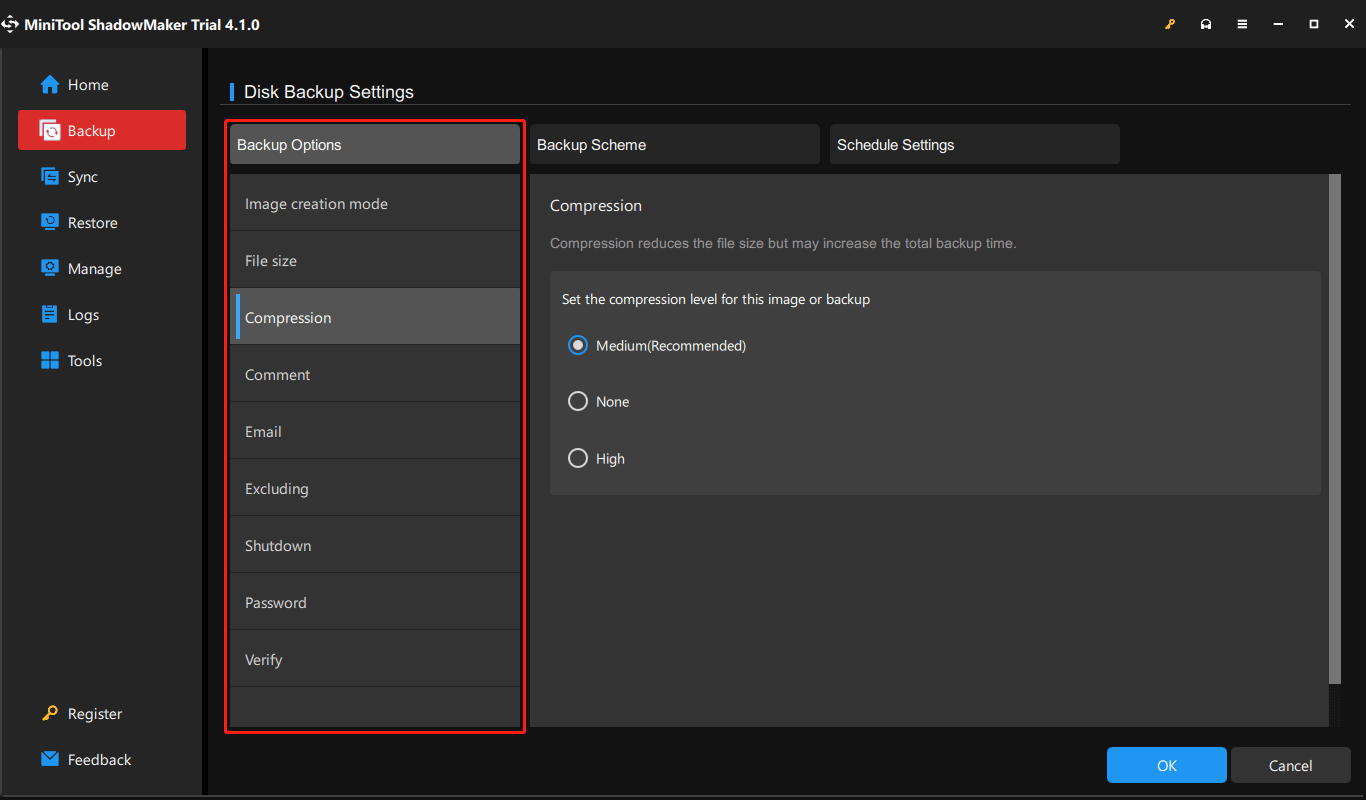Open the hamburger menu in the title bar

coord(1242,23)
